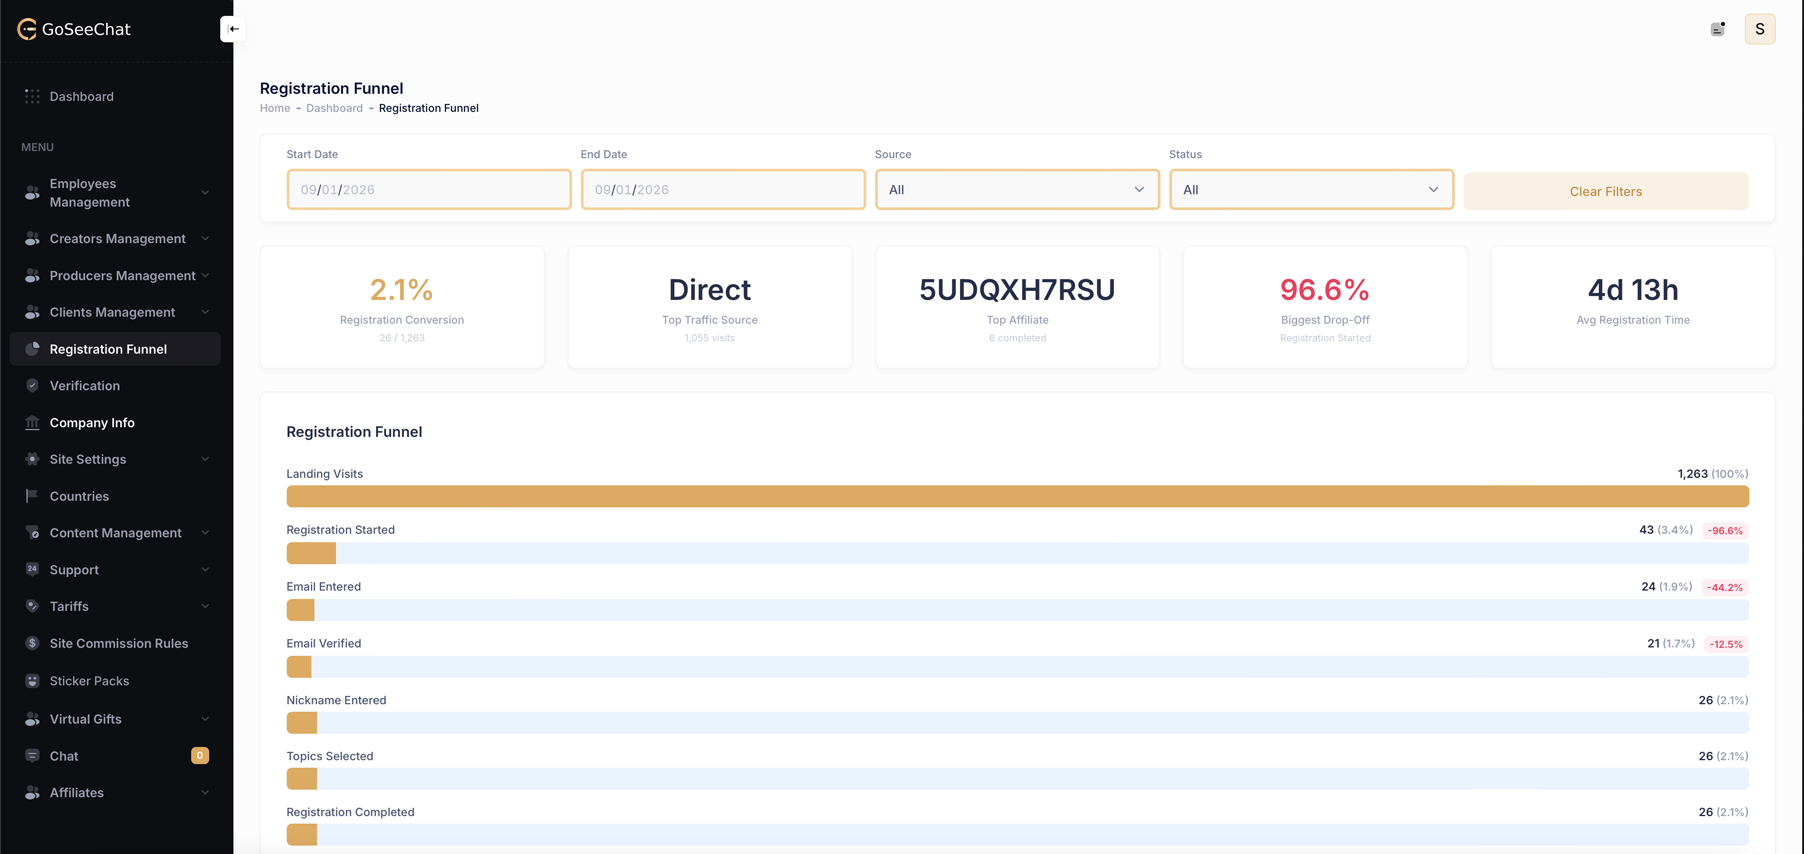Expand the Producers Management chevron

[205, 276]
